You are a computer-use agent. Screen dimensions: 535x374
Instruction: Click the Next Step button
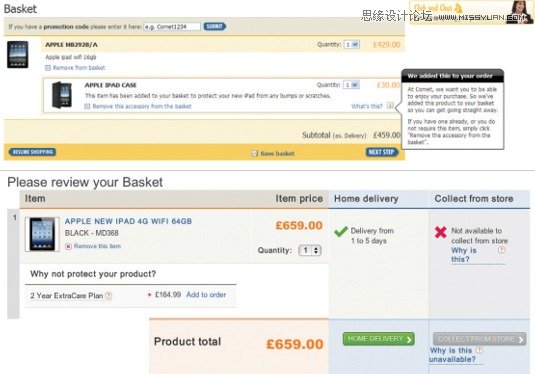point(382,152)
